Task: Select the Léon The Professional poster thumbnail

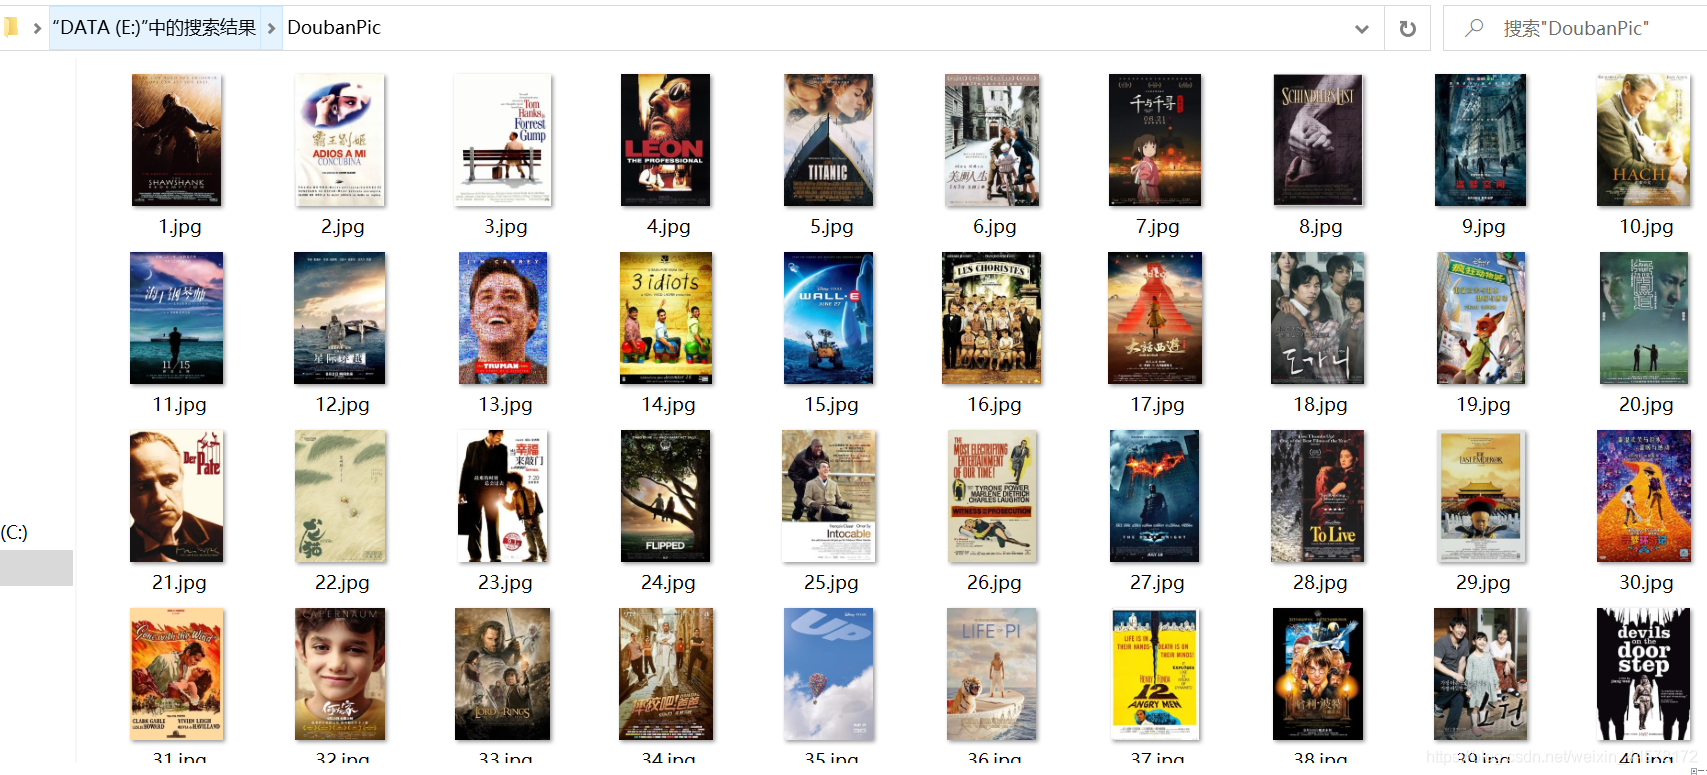Action: [x=665, y=140]
